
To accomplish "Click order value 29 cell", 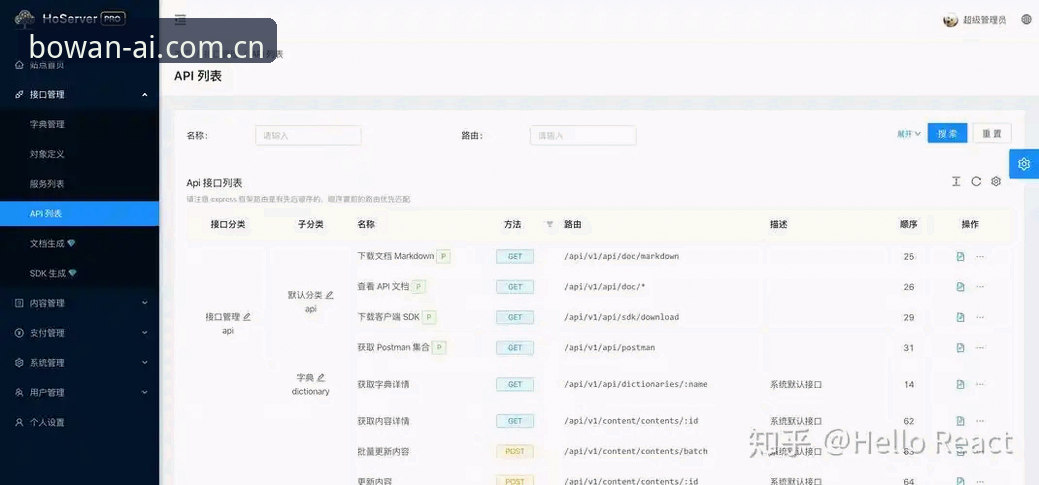I will (x=908, y=317).
